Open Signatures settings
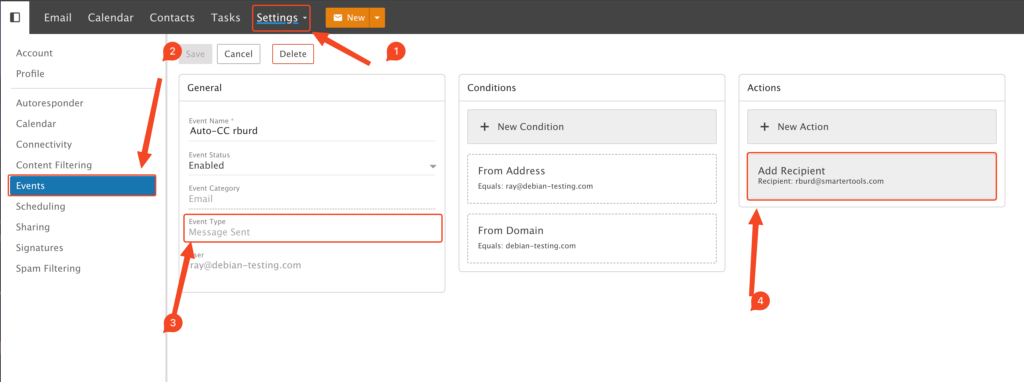 point(39,248)
